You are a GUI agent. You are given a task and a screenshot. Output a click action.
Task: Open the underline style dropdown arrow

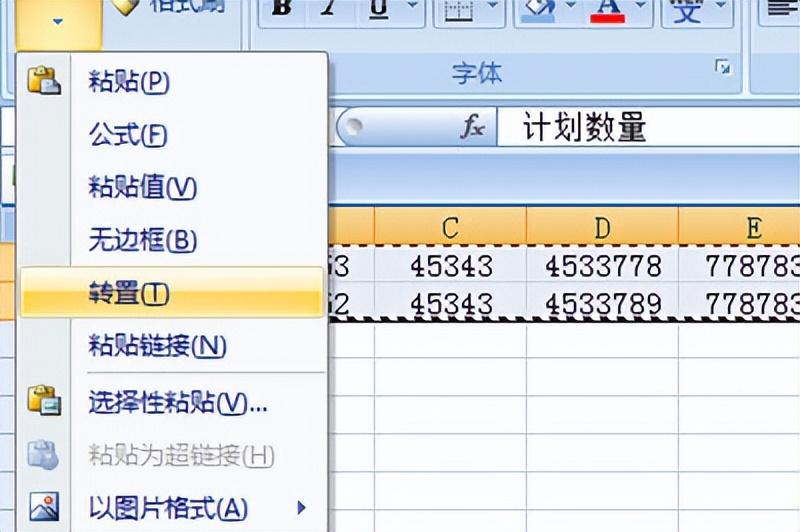[x=413, y=6]
